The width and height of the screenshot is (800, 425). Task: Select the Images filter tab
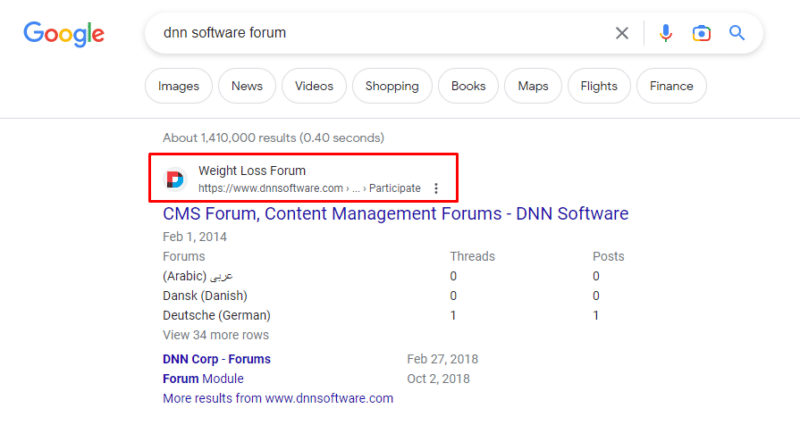click(179, 86)
